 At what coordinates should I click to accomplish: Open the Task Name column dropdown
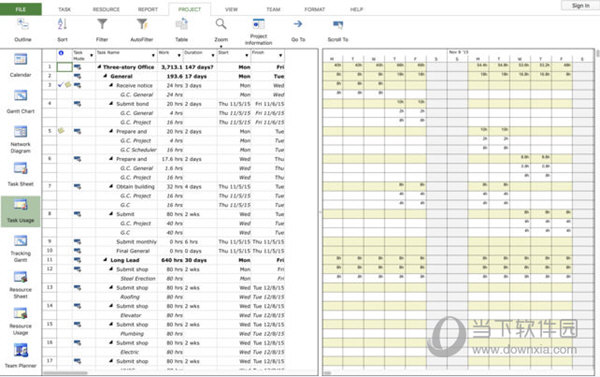(x=153, y=56)
